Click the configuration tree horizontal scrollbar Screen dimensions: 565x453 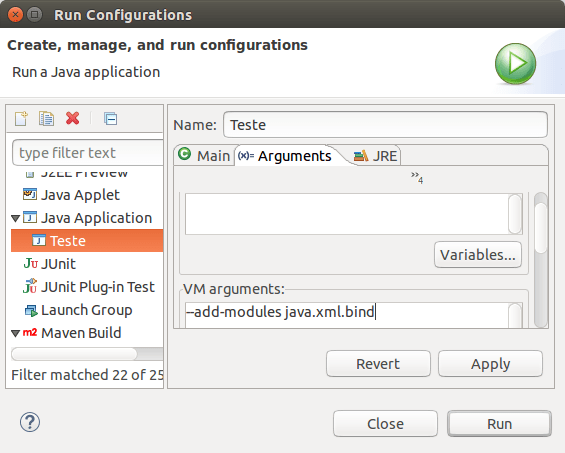point(87,354)
